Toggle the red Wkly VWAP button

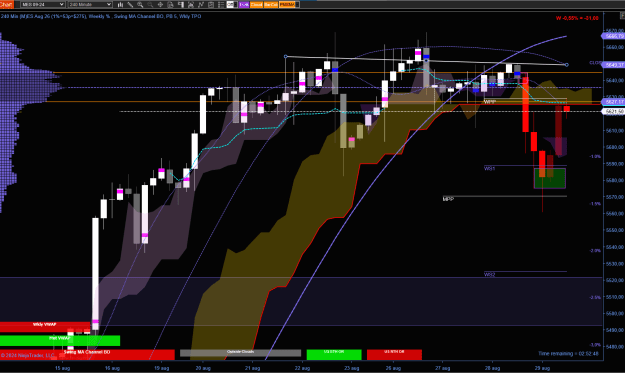tap(45, 326)
